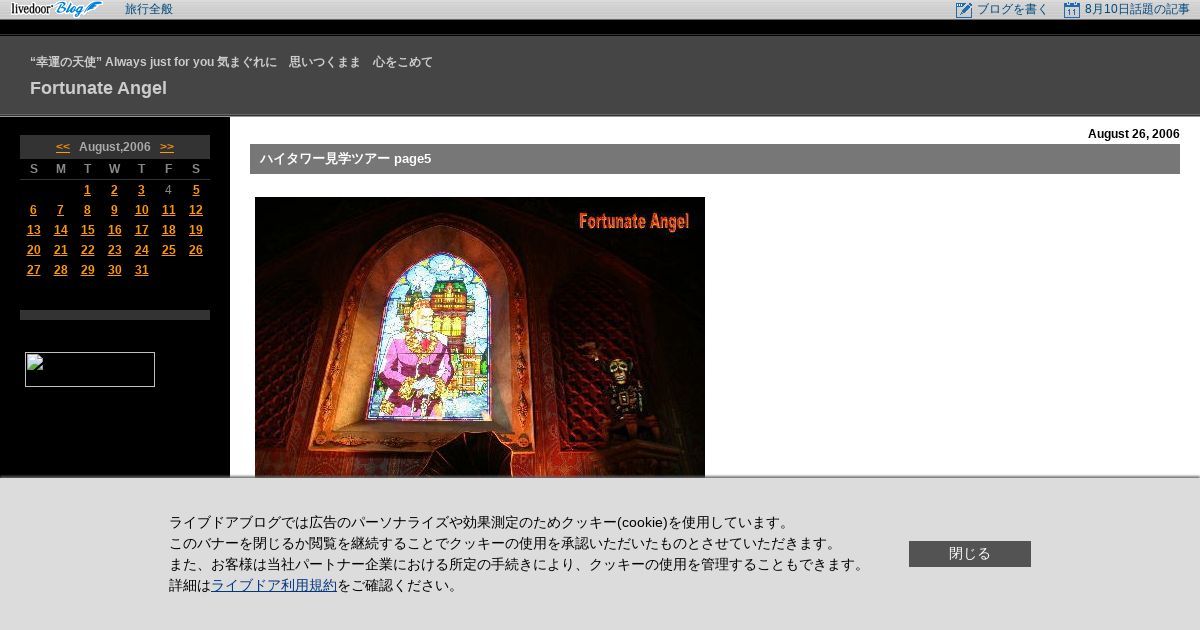Click the blog tagline starting “幸運の天使”
Screen dimensions: 1200x630
coord(231,62)
